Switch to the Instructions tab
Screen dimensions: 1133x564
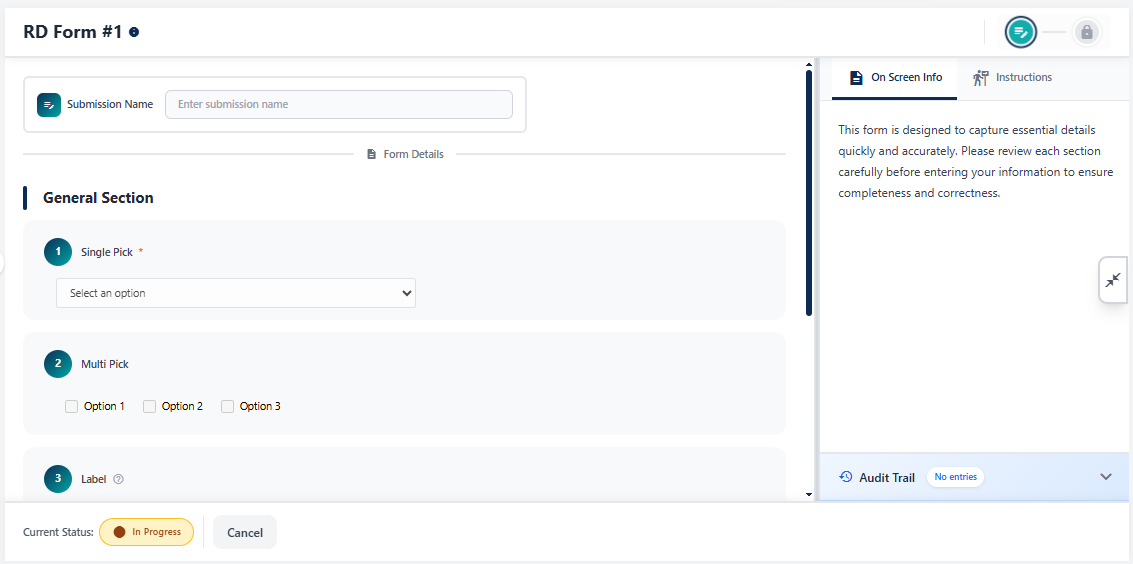pyautogui.click(x=1012, y=78)
